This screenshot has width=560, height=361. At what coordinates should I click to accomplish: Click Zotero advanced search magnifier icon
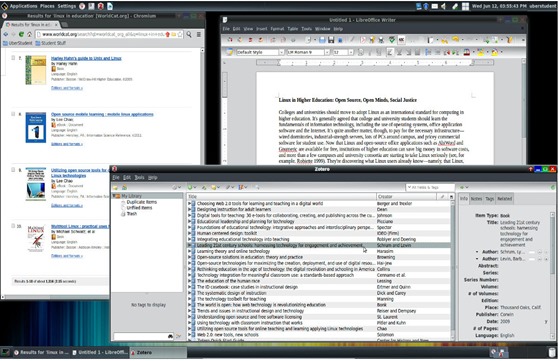coord(256,187)
